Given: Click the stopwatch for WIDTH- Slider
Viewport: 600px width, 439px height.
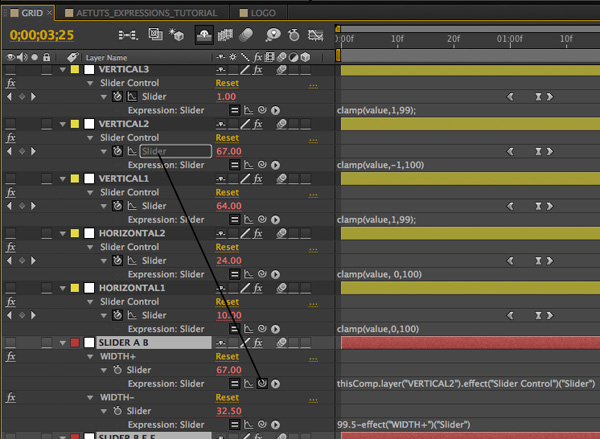Looking at the screenshot, I should click(117, 411).
